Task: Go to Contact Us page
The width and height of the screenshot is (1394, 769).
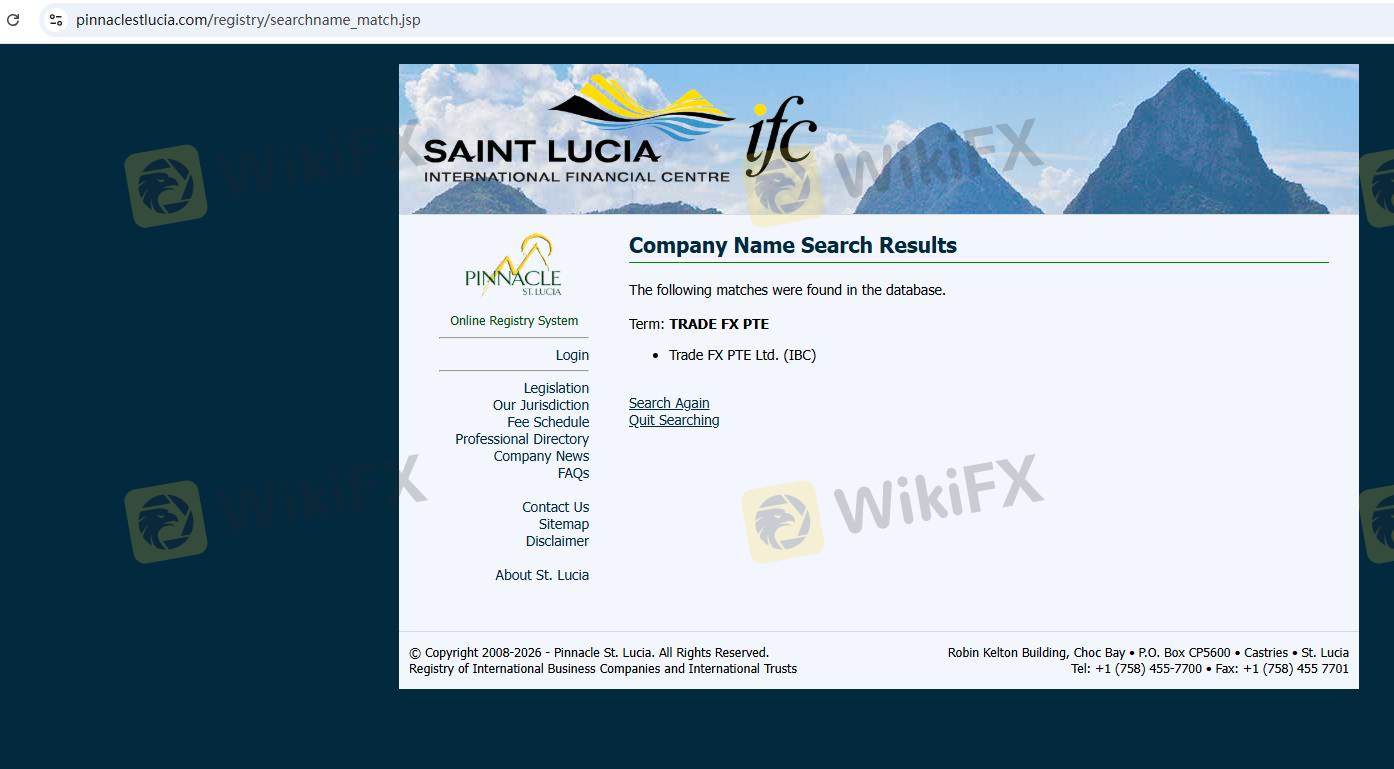Action: [x=556, y=507]
